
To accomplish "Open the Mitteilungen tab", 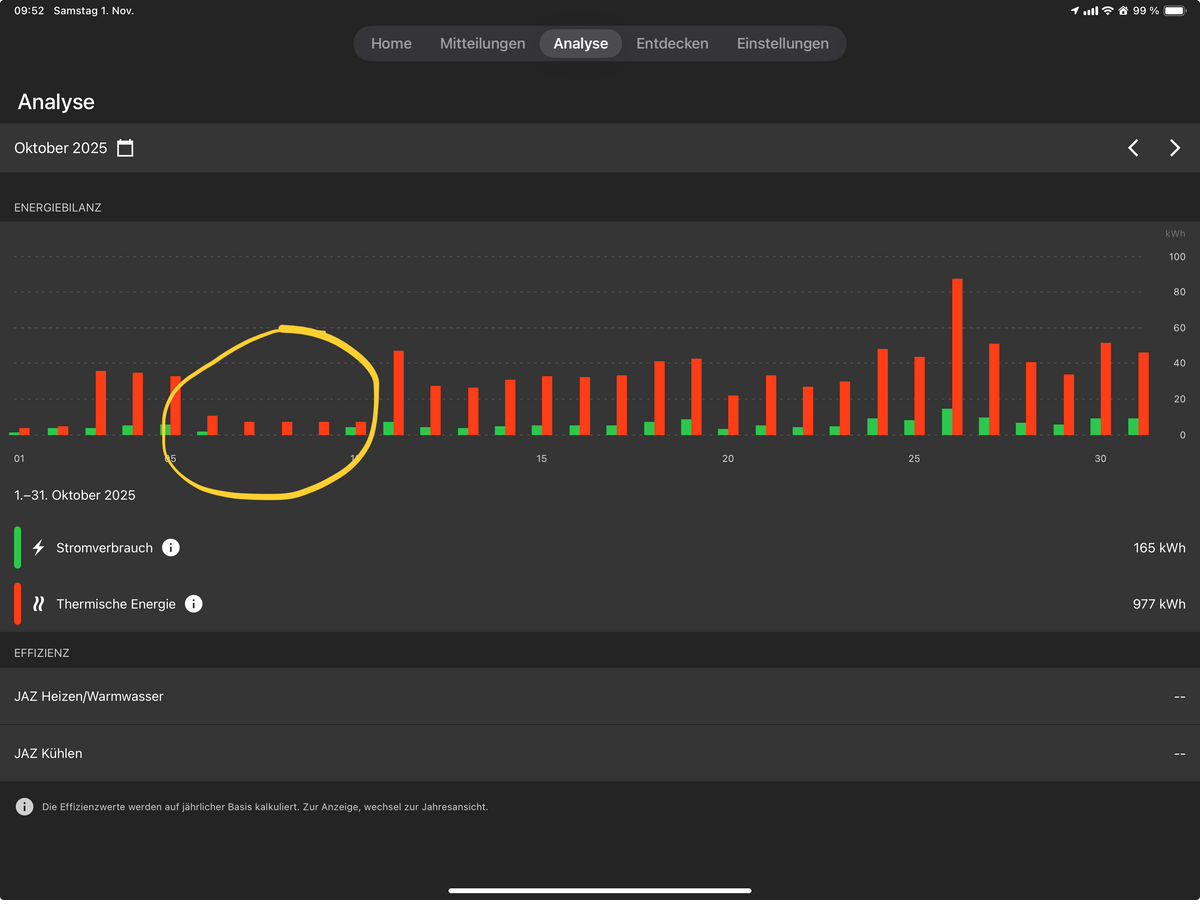I will click(x=482, y=44).
